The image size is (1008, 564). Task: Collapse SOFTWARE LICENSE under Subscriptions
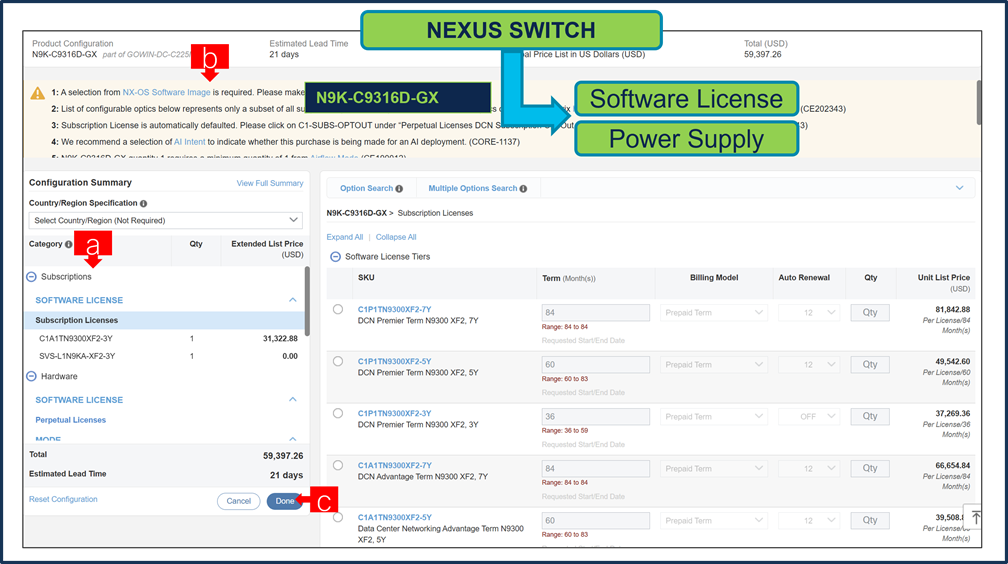click(x=292, y=300)
